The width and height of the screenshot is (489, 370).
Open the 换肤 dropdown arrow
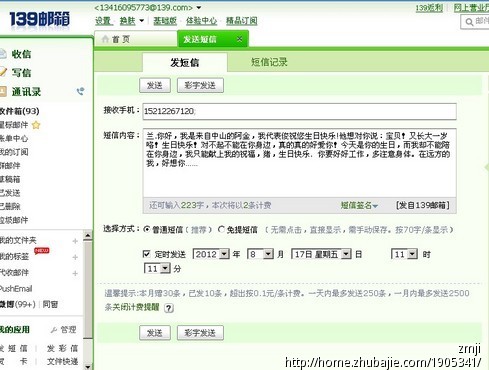[142, 21]
